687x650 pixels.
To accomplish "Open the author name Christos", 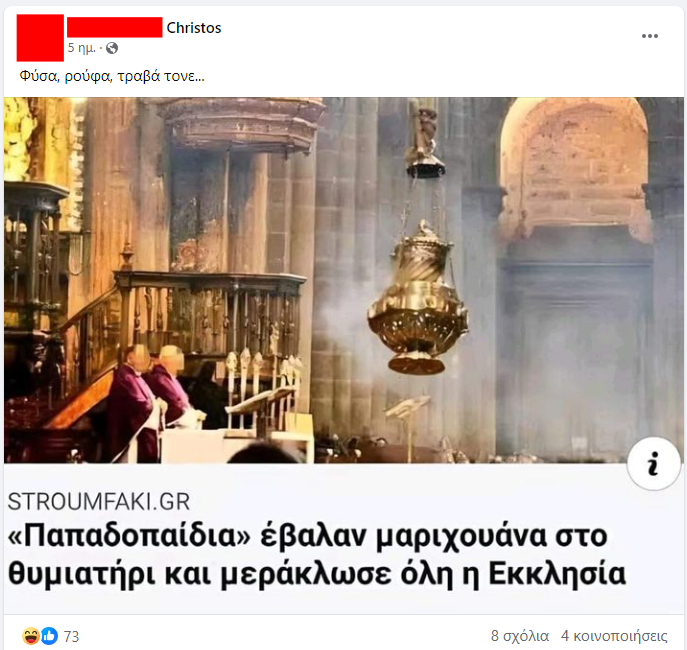I will [x=194, y=28].
